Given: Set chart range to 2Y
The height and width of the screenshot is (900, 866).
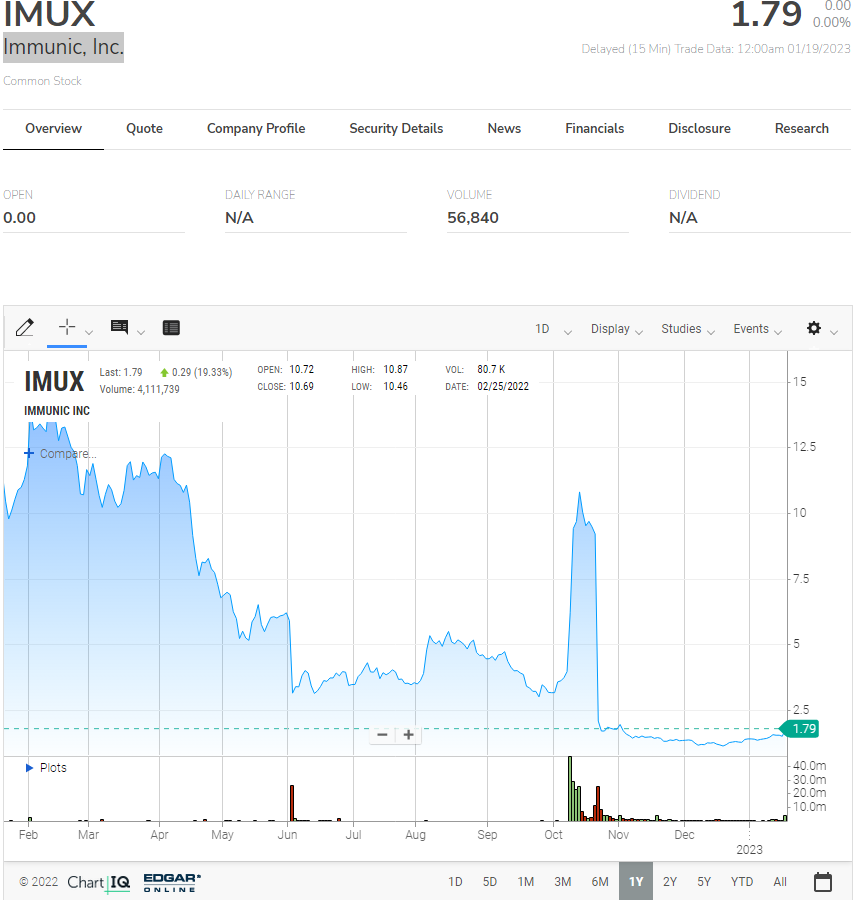Looking at the screenshot, I should 670,882.
